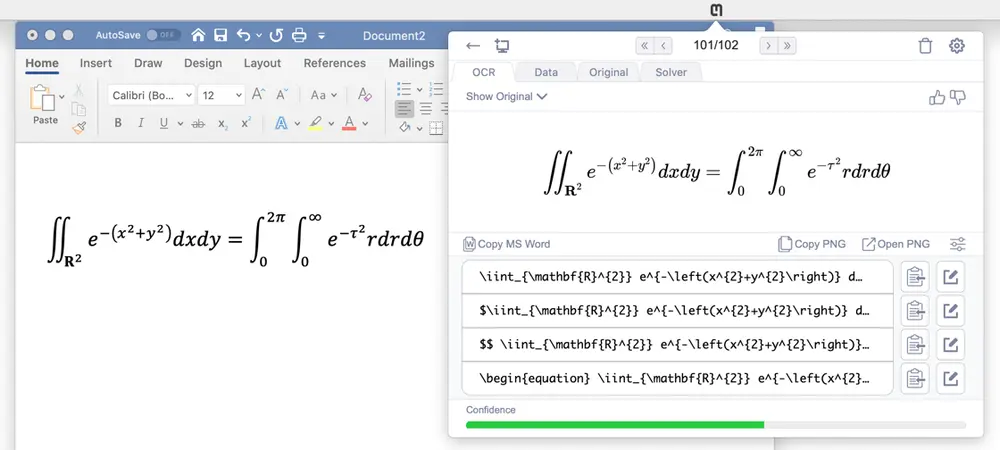Image resolution: width=1000 pixels, height=450 pixels.
Task: Open the Calibri font name dropdown
Action: click(x=151, y=96)
